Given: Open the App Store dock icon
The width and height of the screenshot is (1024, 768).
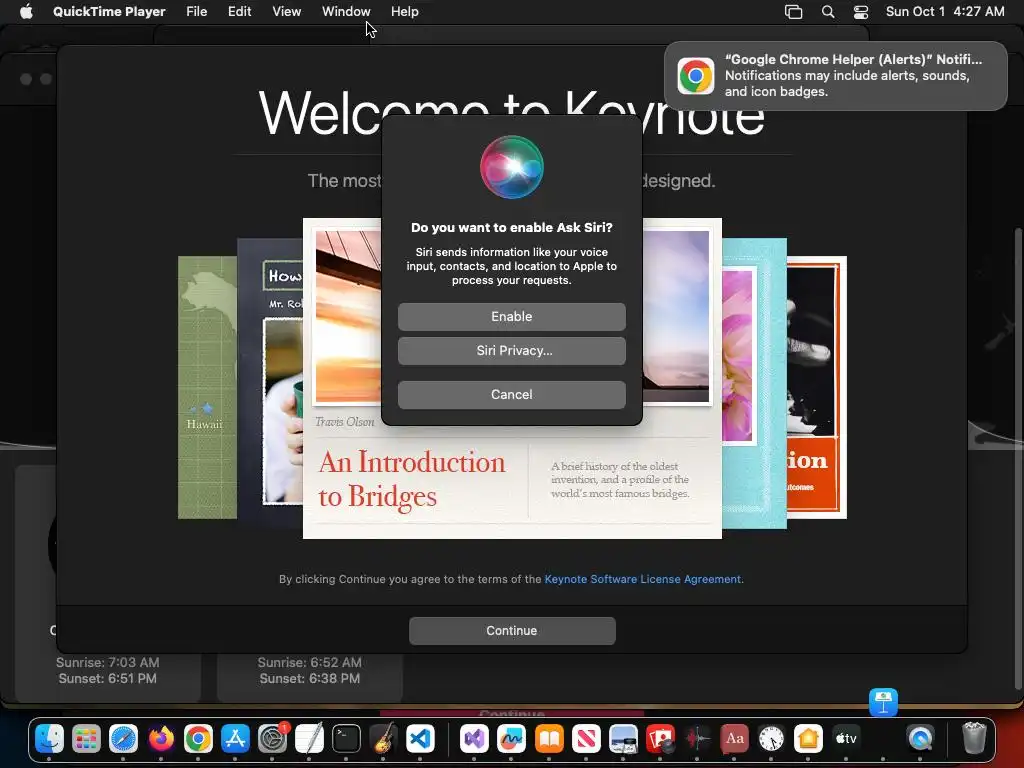Looking at the screenshot, I should click(x=235, y=739).
